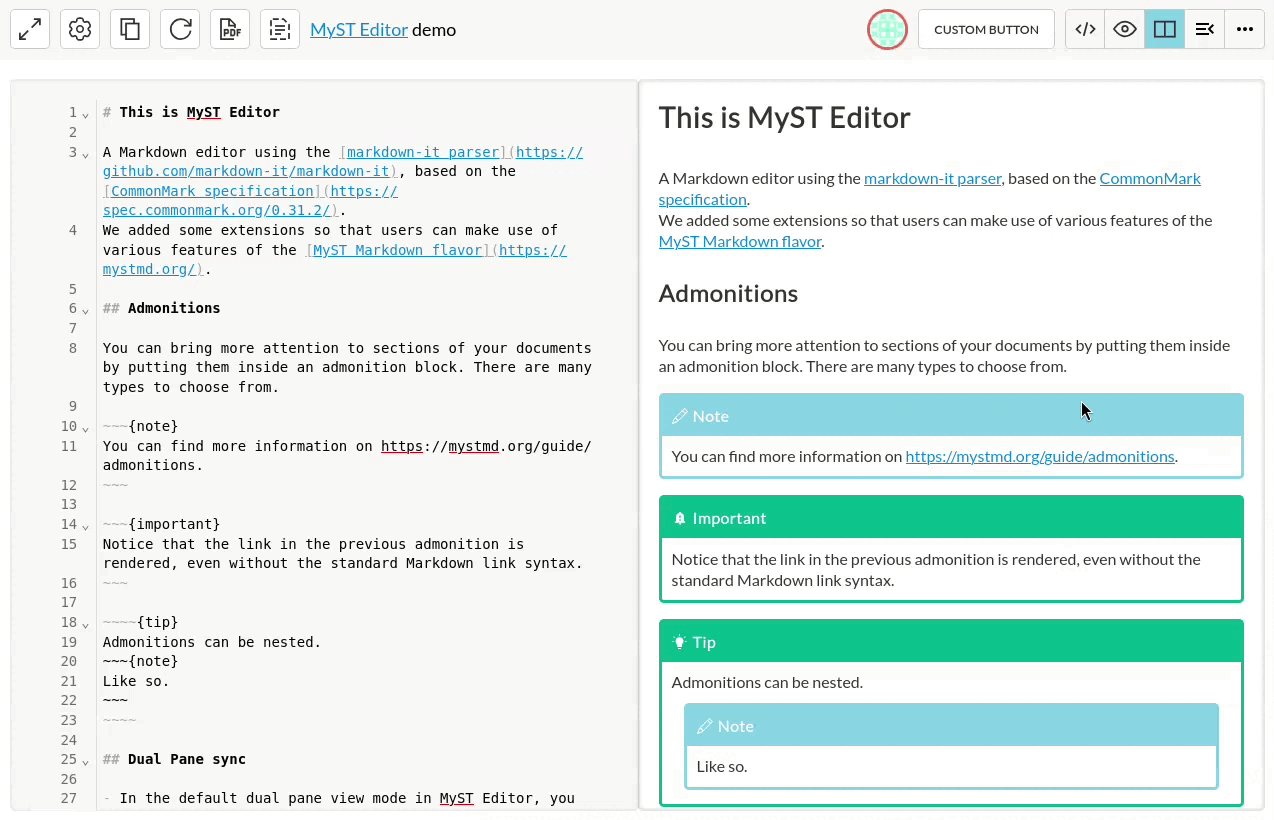Collapse Dual Pane sync section at line 25
Image resolution: width=1274 pixels, height=820 pixels.
pyautogui.click(x=86, y=761)
